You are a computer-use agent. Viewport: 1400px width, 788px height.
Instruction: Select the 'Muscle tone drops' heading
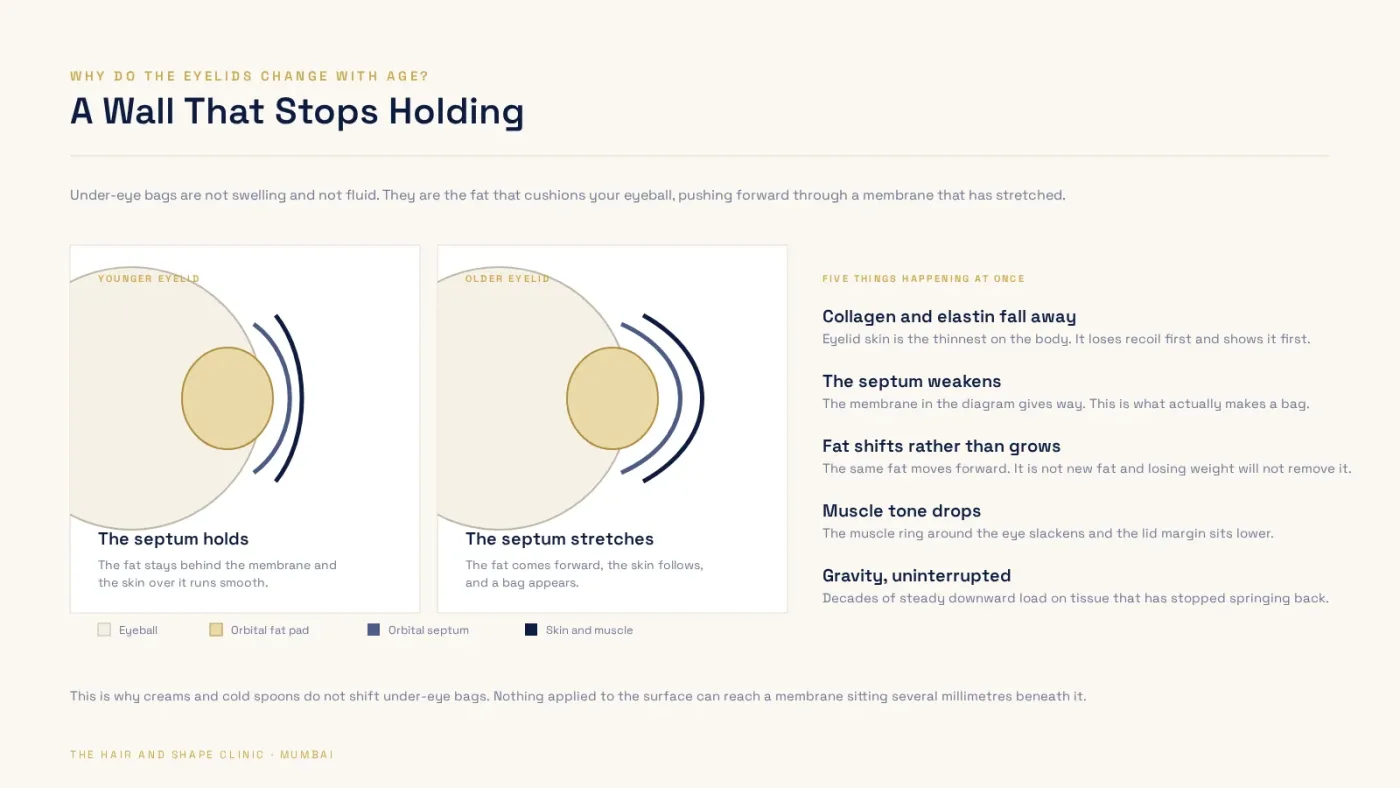click(901, 511)
